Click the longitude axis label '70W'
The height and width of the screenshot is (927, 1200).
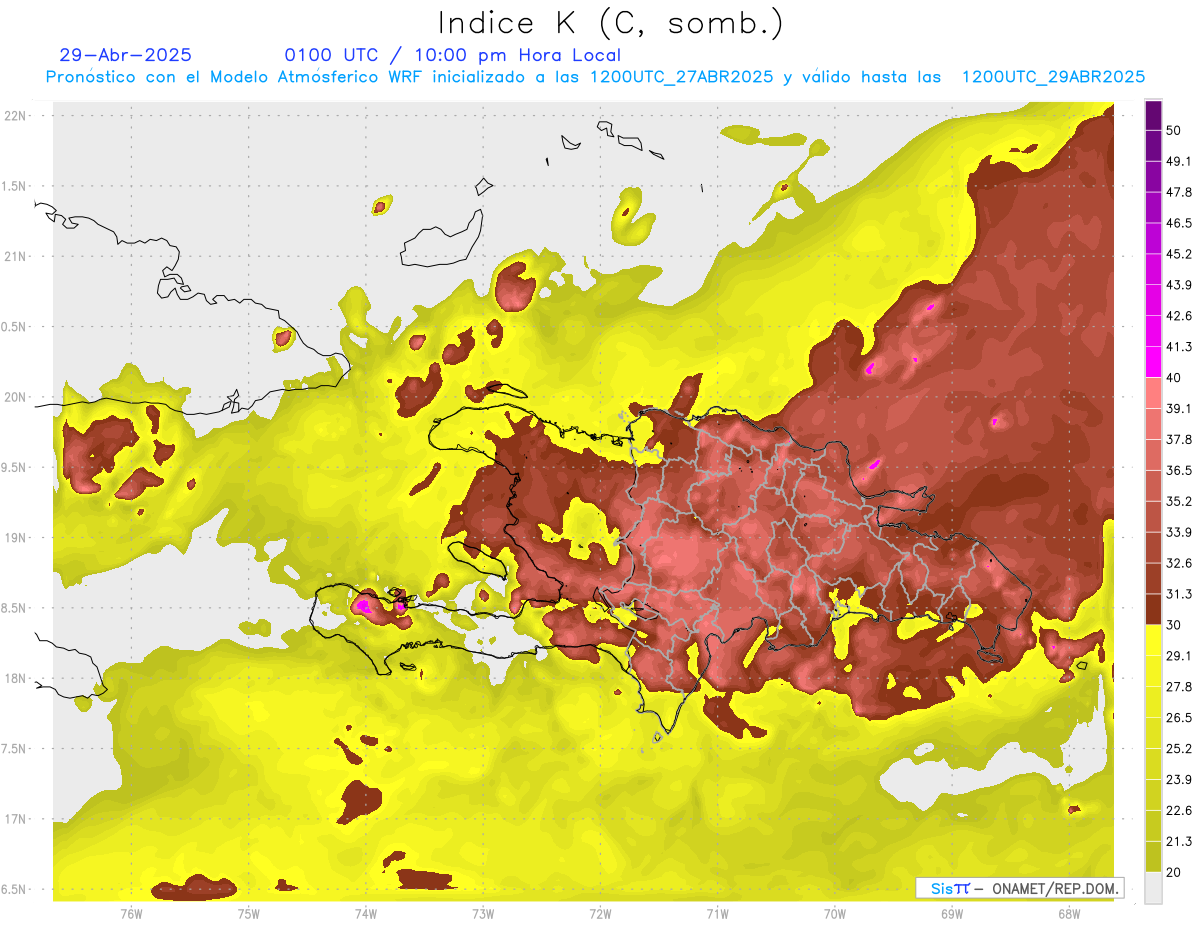[835, 913]
